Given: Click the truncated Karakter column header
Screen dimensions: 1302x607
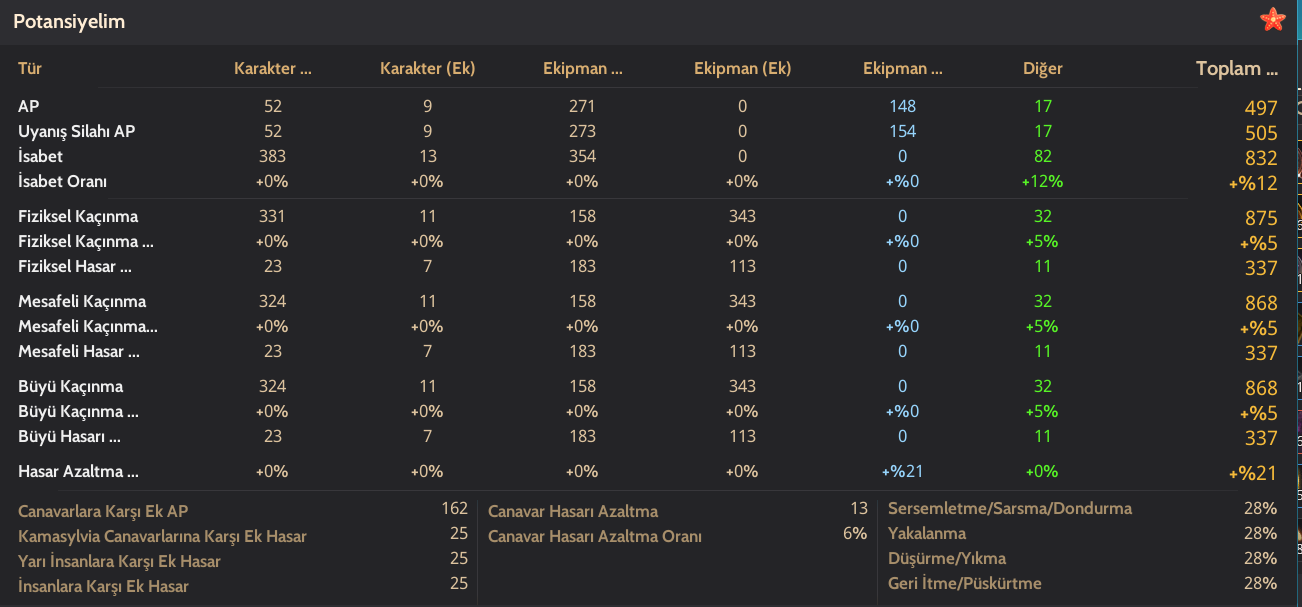Looking at the screenshot, I should point(273,69).
